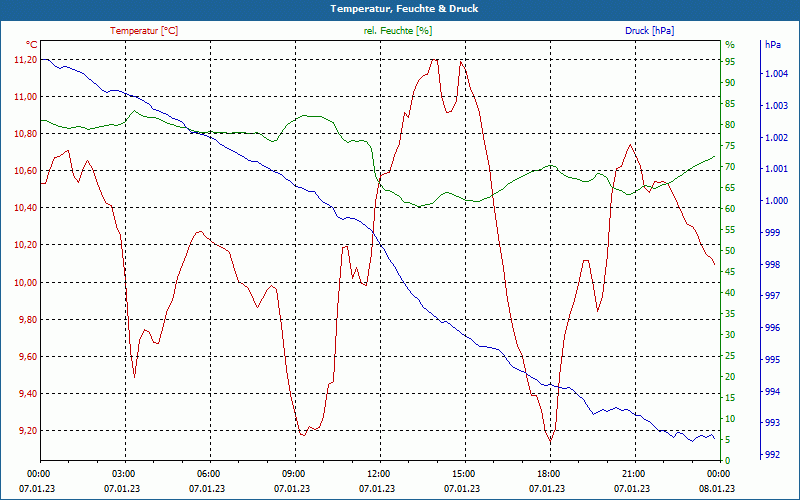Click the 999 pressure axis value
This screenshot has width=800, height=500.
click(x=773, y=233)
